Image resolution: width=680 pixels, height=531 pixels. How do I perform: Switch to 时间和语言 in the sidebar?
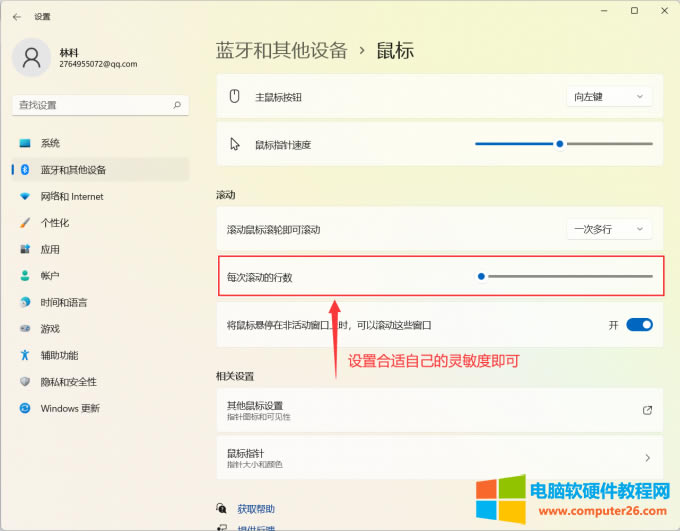(63, 302)
